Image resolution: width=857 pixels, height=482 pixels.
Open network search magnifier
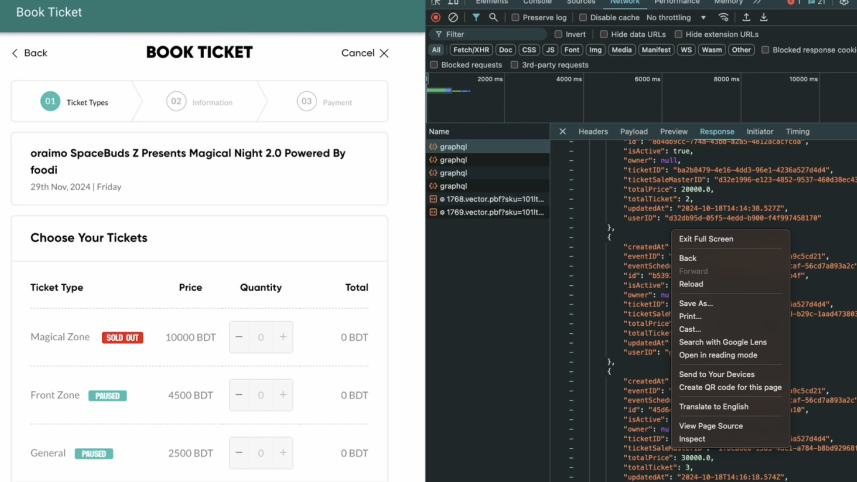click(x=493, y=17)
